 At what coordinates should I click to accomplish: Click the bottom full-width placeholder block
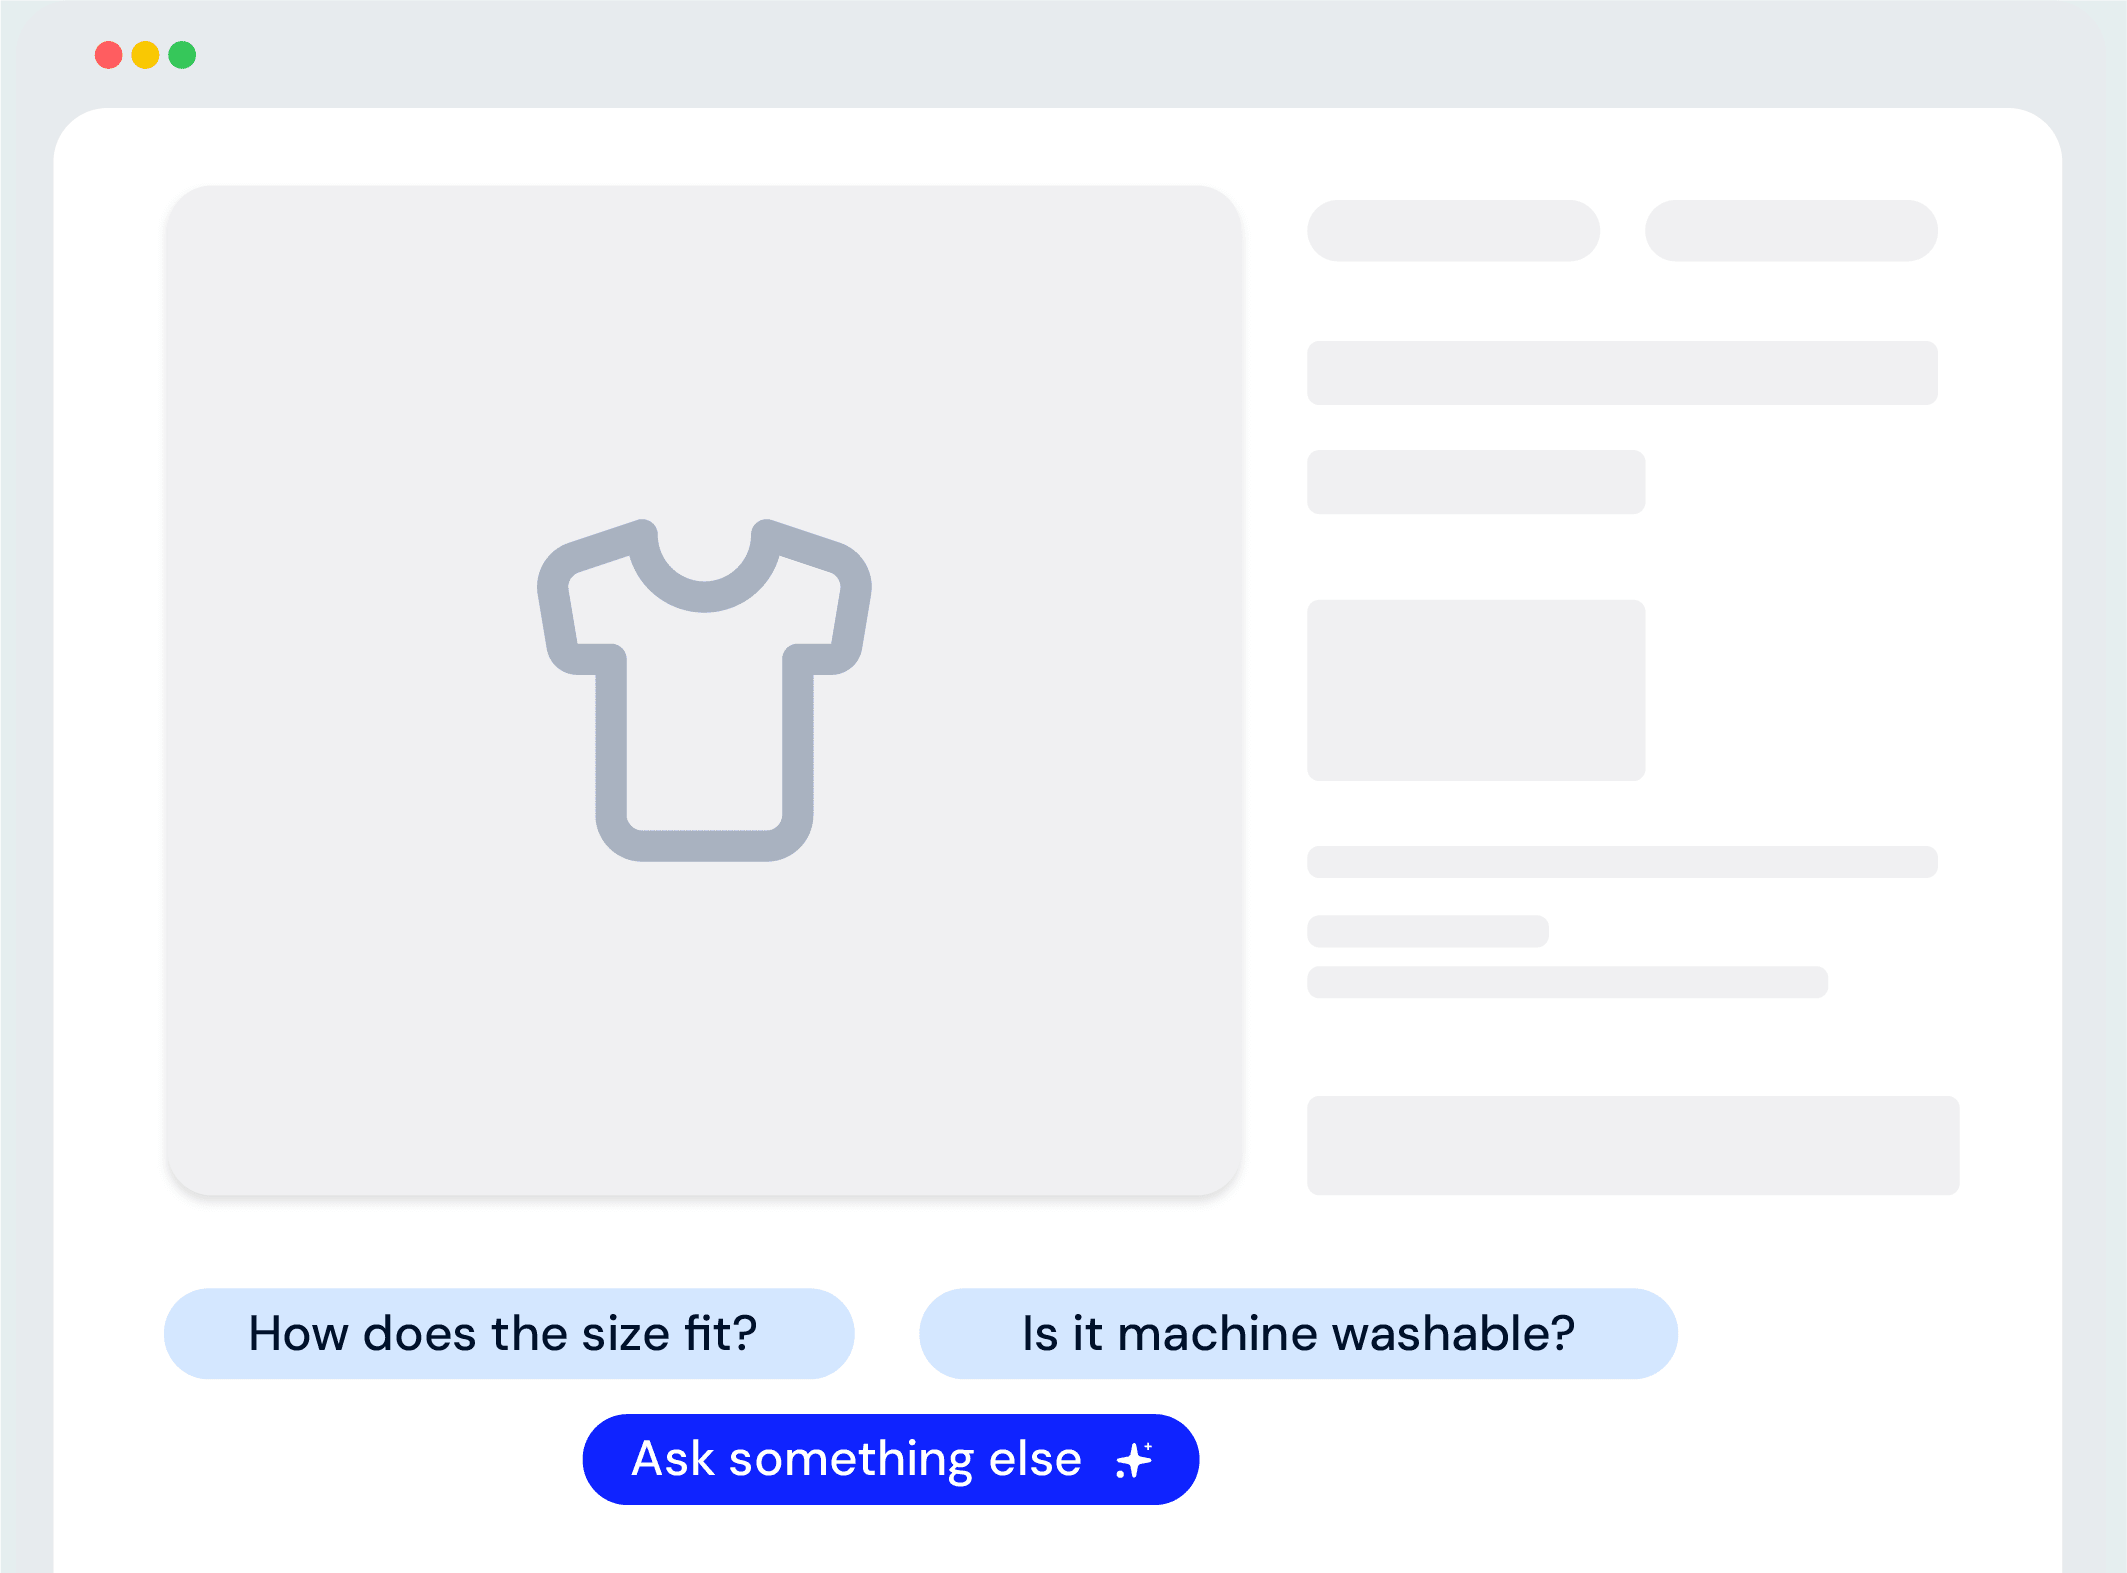(x=1634, y=1147)
